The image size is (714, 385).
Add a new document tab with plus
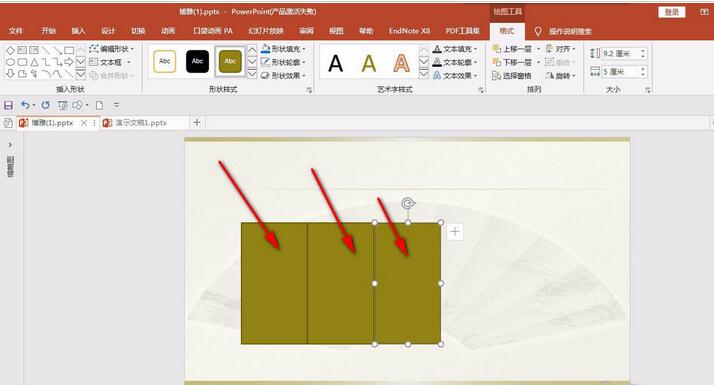(x=197, y=123)
